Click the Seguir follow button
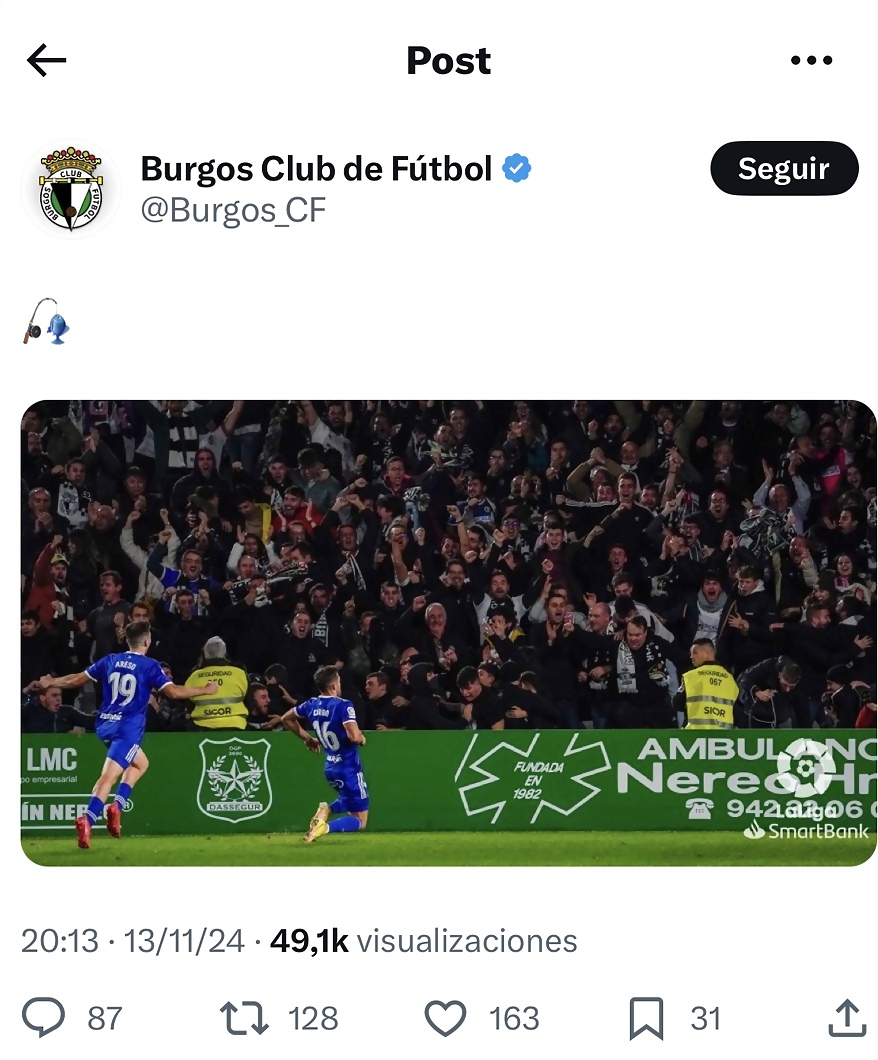 pyautogui.click(x=784, y=168)
